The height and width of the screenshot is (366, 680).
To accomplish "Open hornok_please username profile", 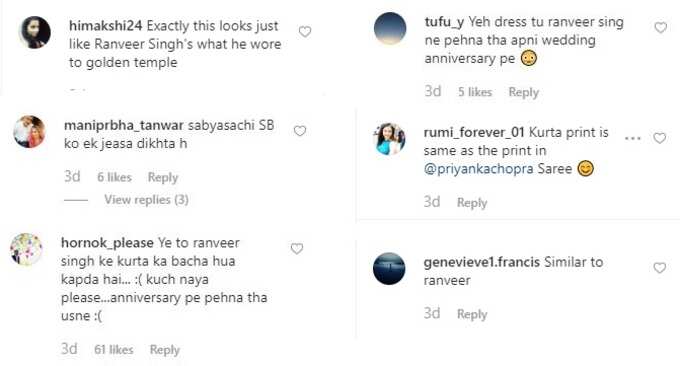I will point(107,243).
